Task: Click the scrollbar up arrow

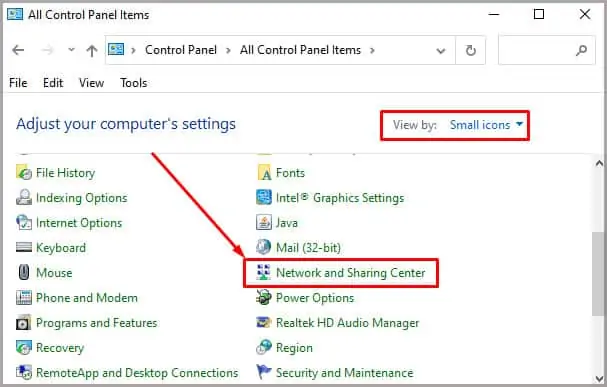Action: 599,163
